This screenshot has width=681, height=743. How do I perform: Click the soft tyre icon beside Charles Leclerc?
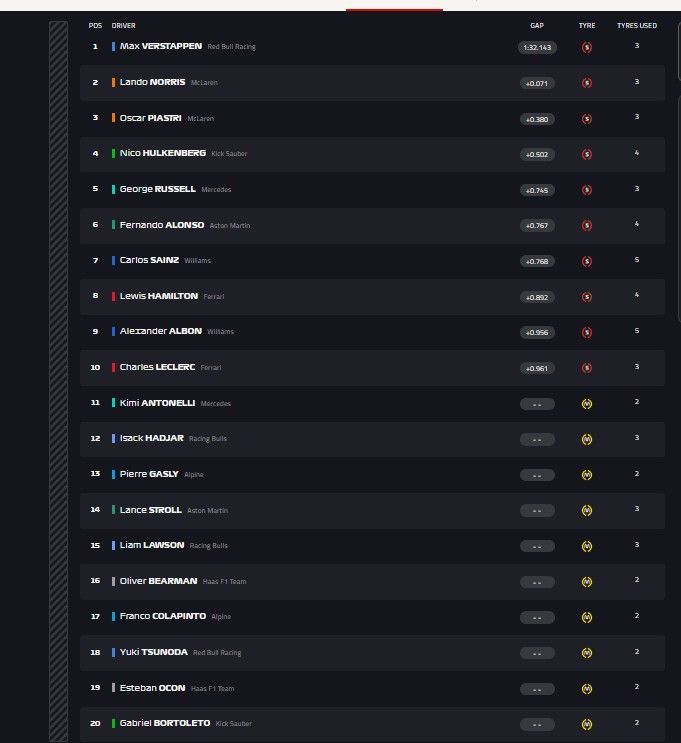coord(587,368)
